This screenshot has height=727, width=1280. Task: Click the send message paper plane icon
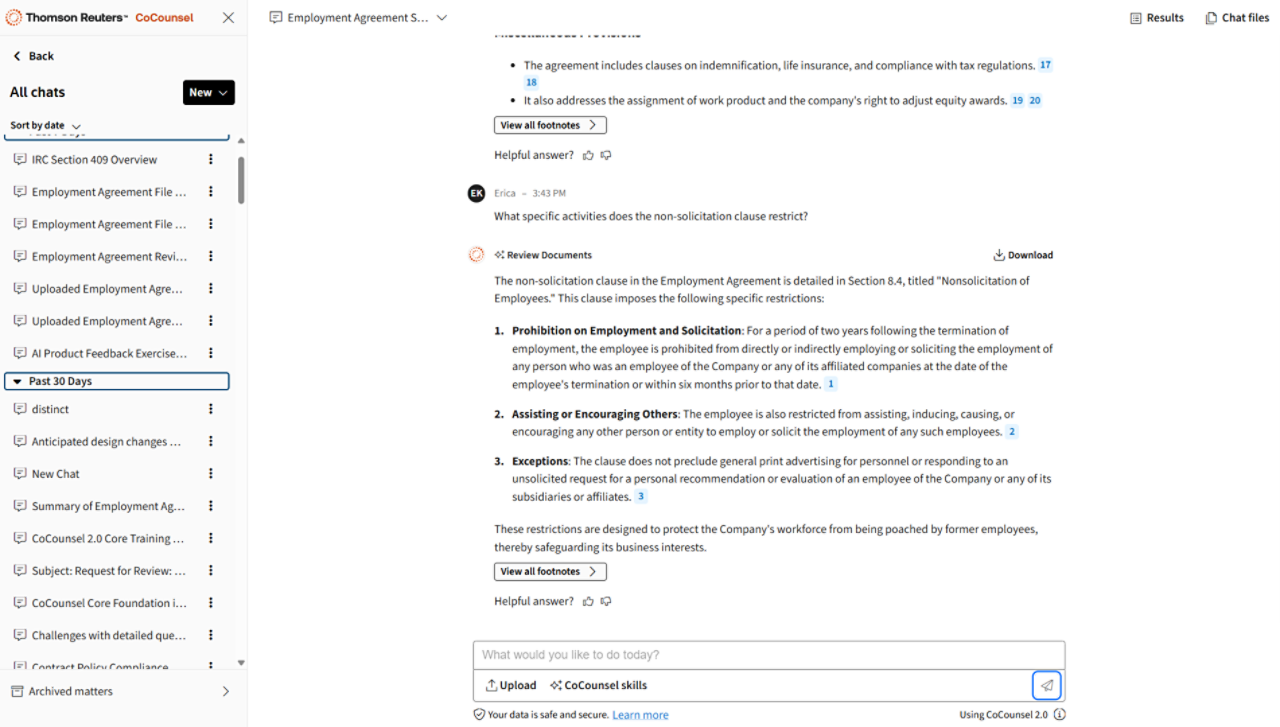click(1046, 685)
